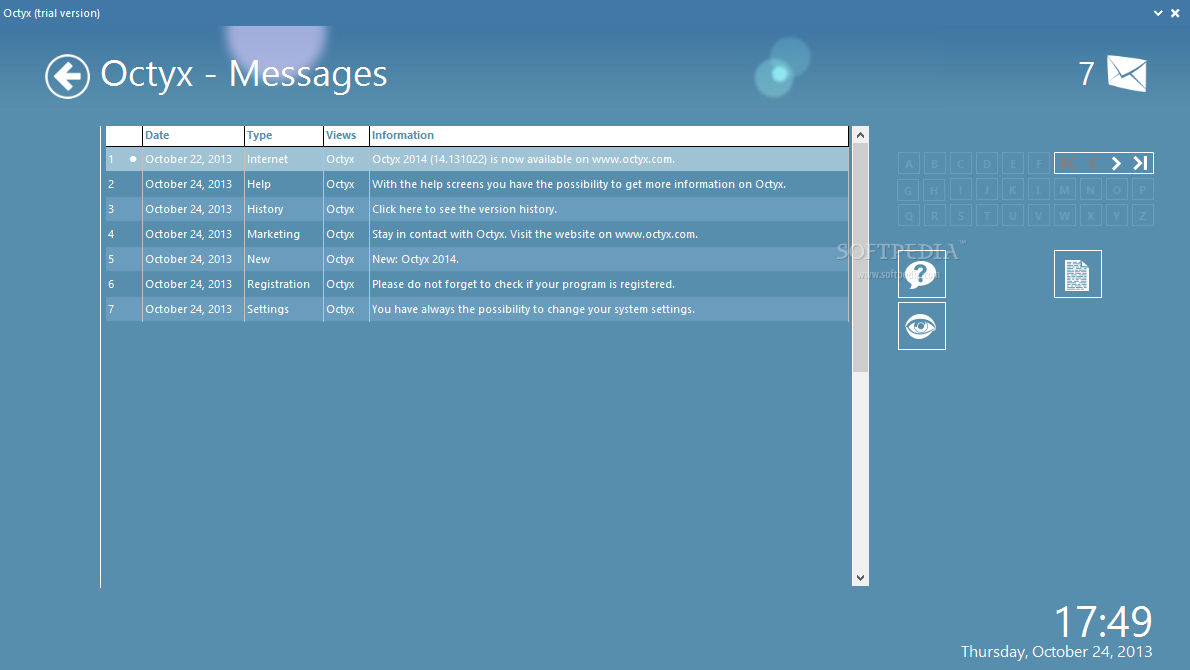
Task: Click the vertical scrollbar thumb
Action: coord(860,258)
